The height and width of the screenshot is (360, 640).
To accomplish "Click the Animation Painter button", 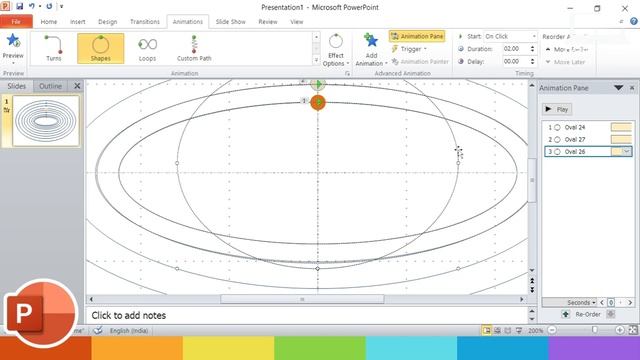I will (420, 62).
